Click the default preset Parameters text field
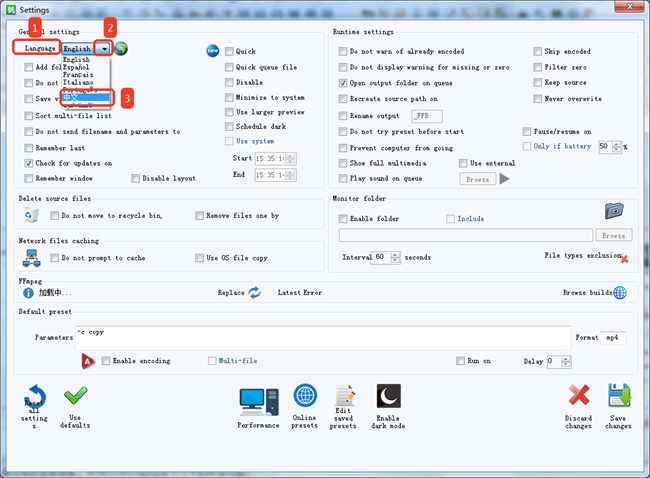Screen dimensions: 650x478 point(320,337)
